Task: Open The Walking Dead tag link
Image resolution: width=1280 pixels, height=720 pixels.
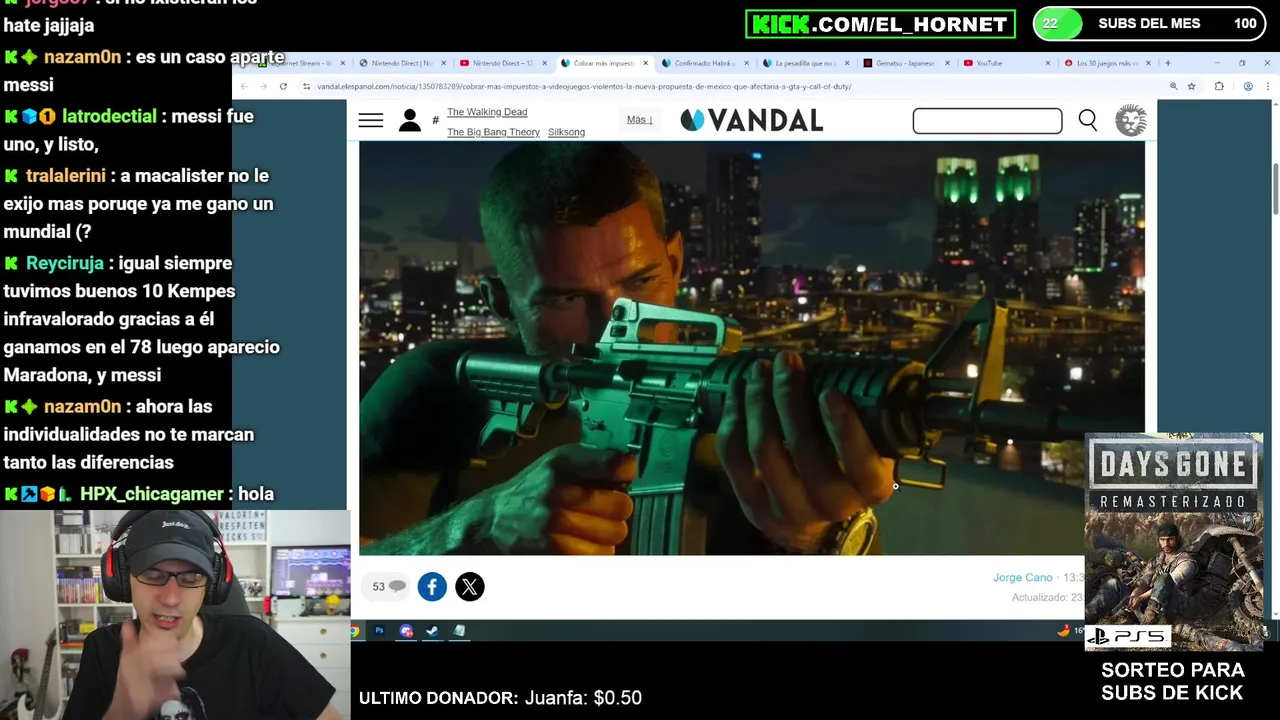Action: 487,112
